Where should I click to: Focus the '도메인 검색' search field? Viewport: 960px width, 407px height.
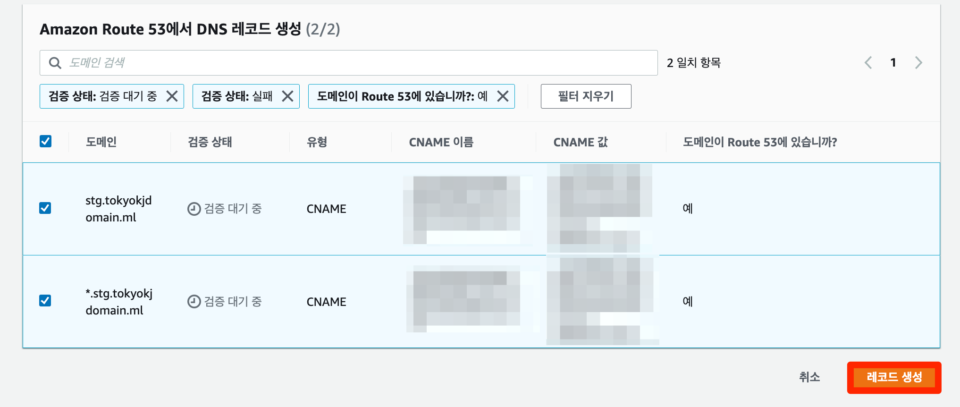click(x=349, y=62)
